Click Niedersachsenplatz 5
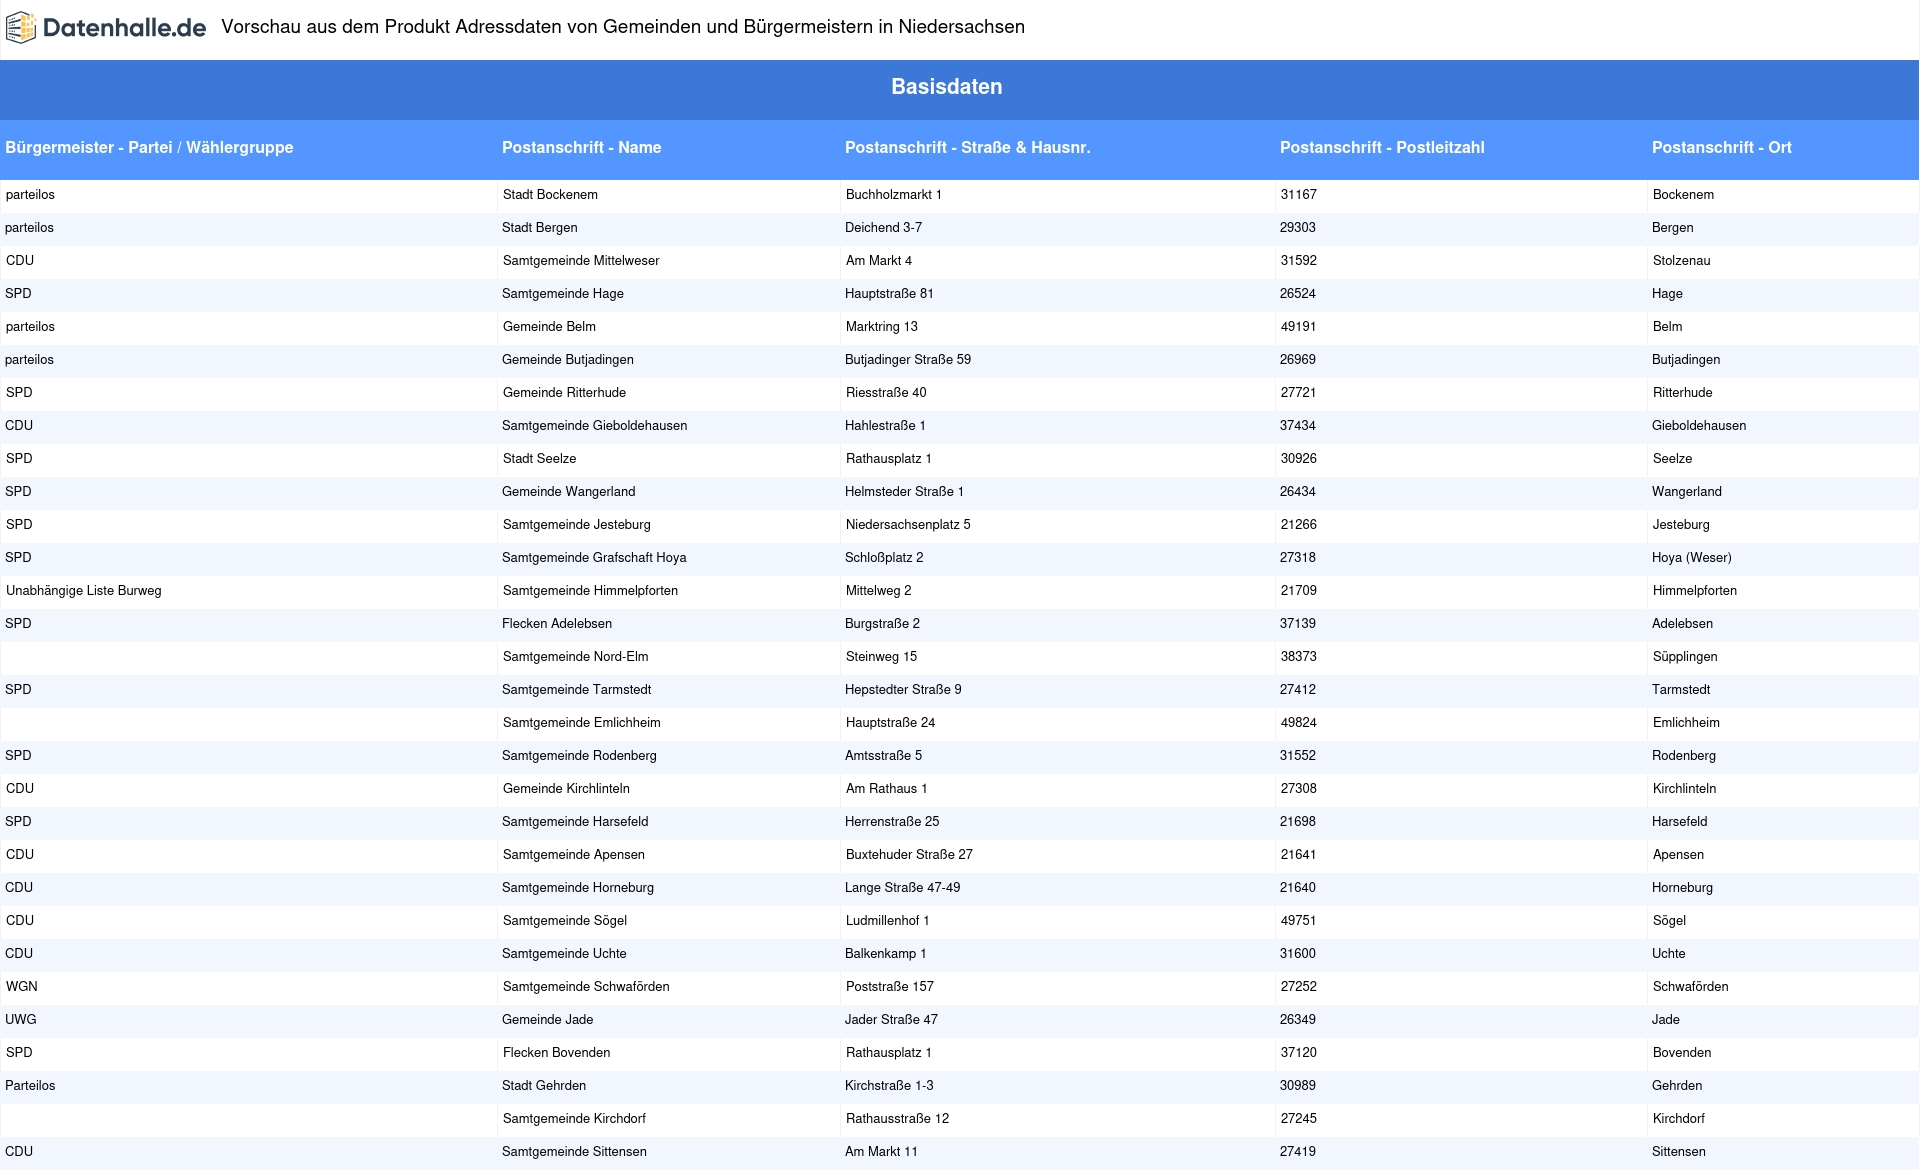This screenshot has height=1170, width=1920. tap(908, 525)
